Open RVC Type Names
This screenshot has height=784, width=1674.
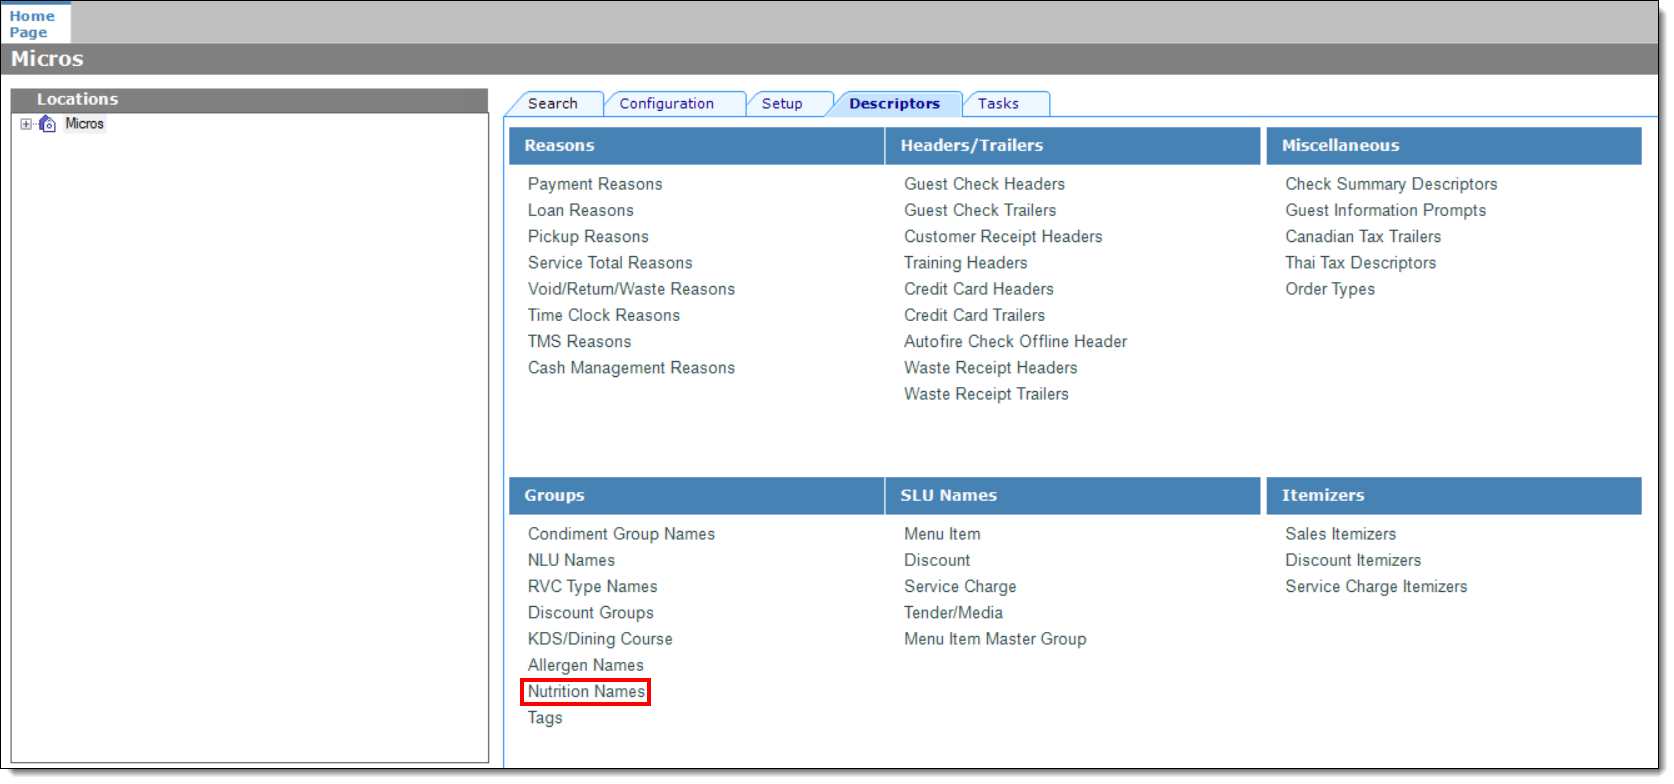click(x=593, y=586)
